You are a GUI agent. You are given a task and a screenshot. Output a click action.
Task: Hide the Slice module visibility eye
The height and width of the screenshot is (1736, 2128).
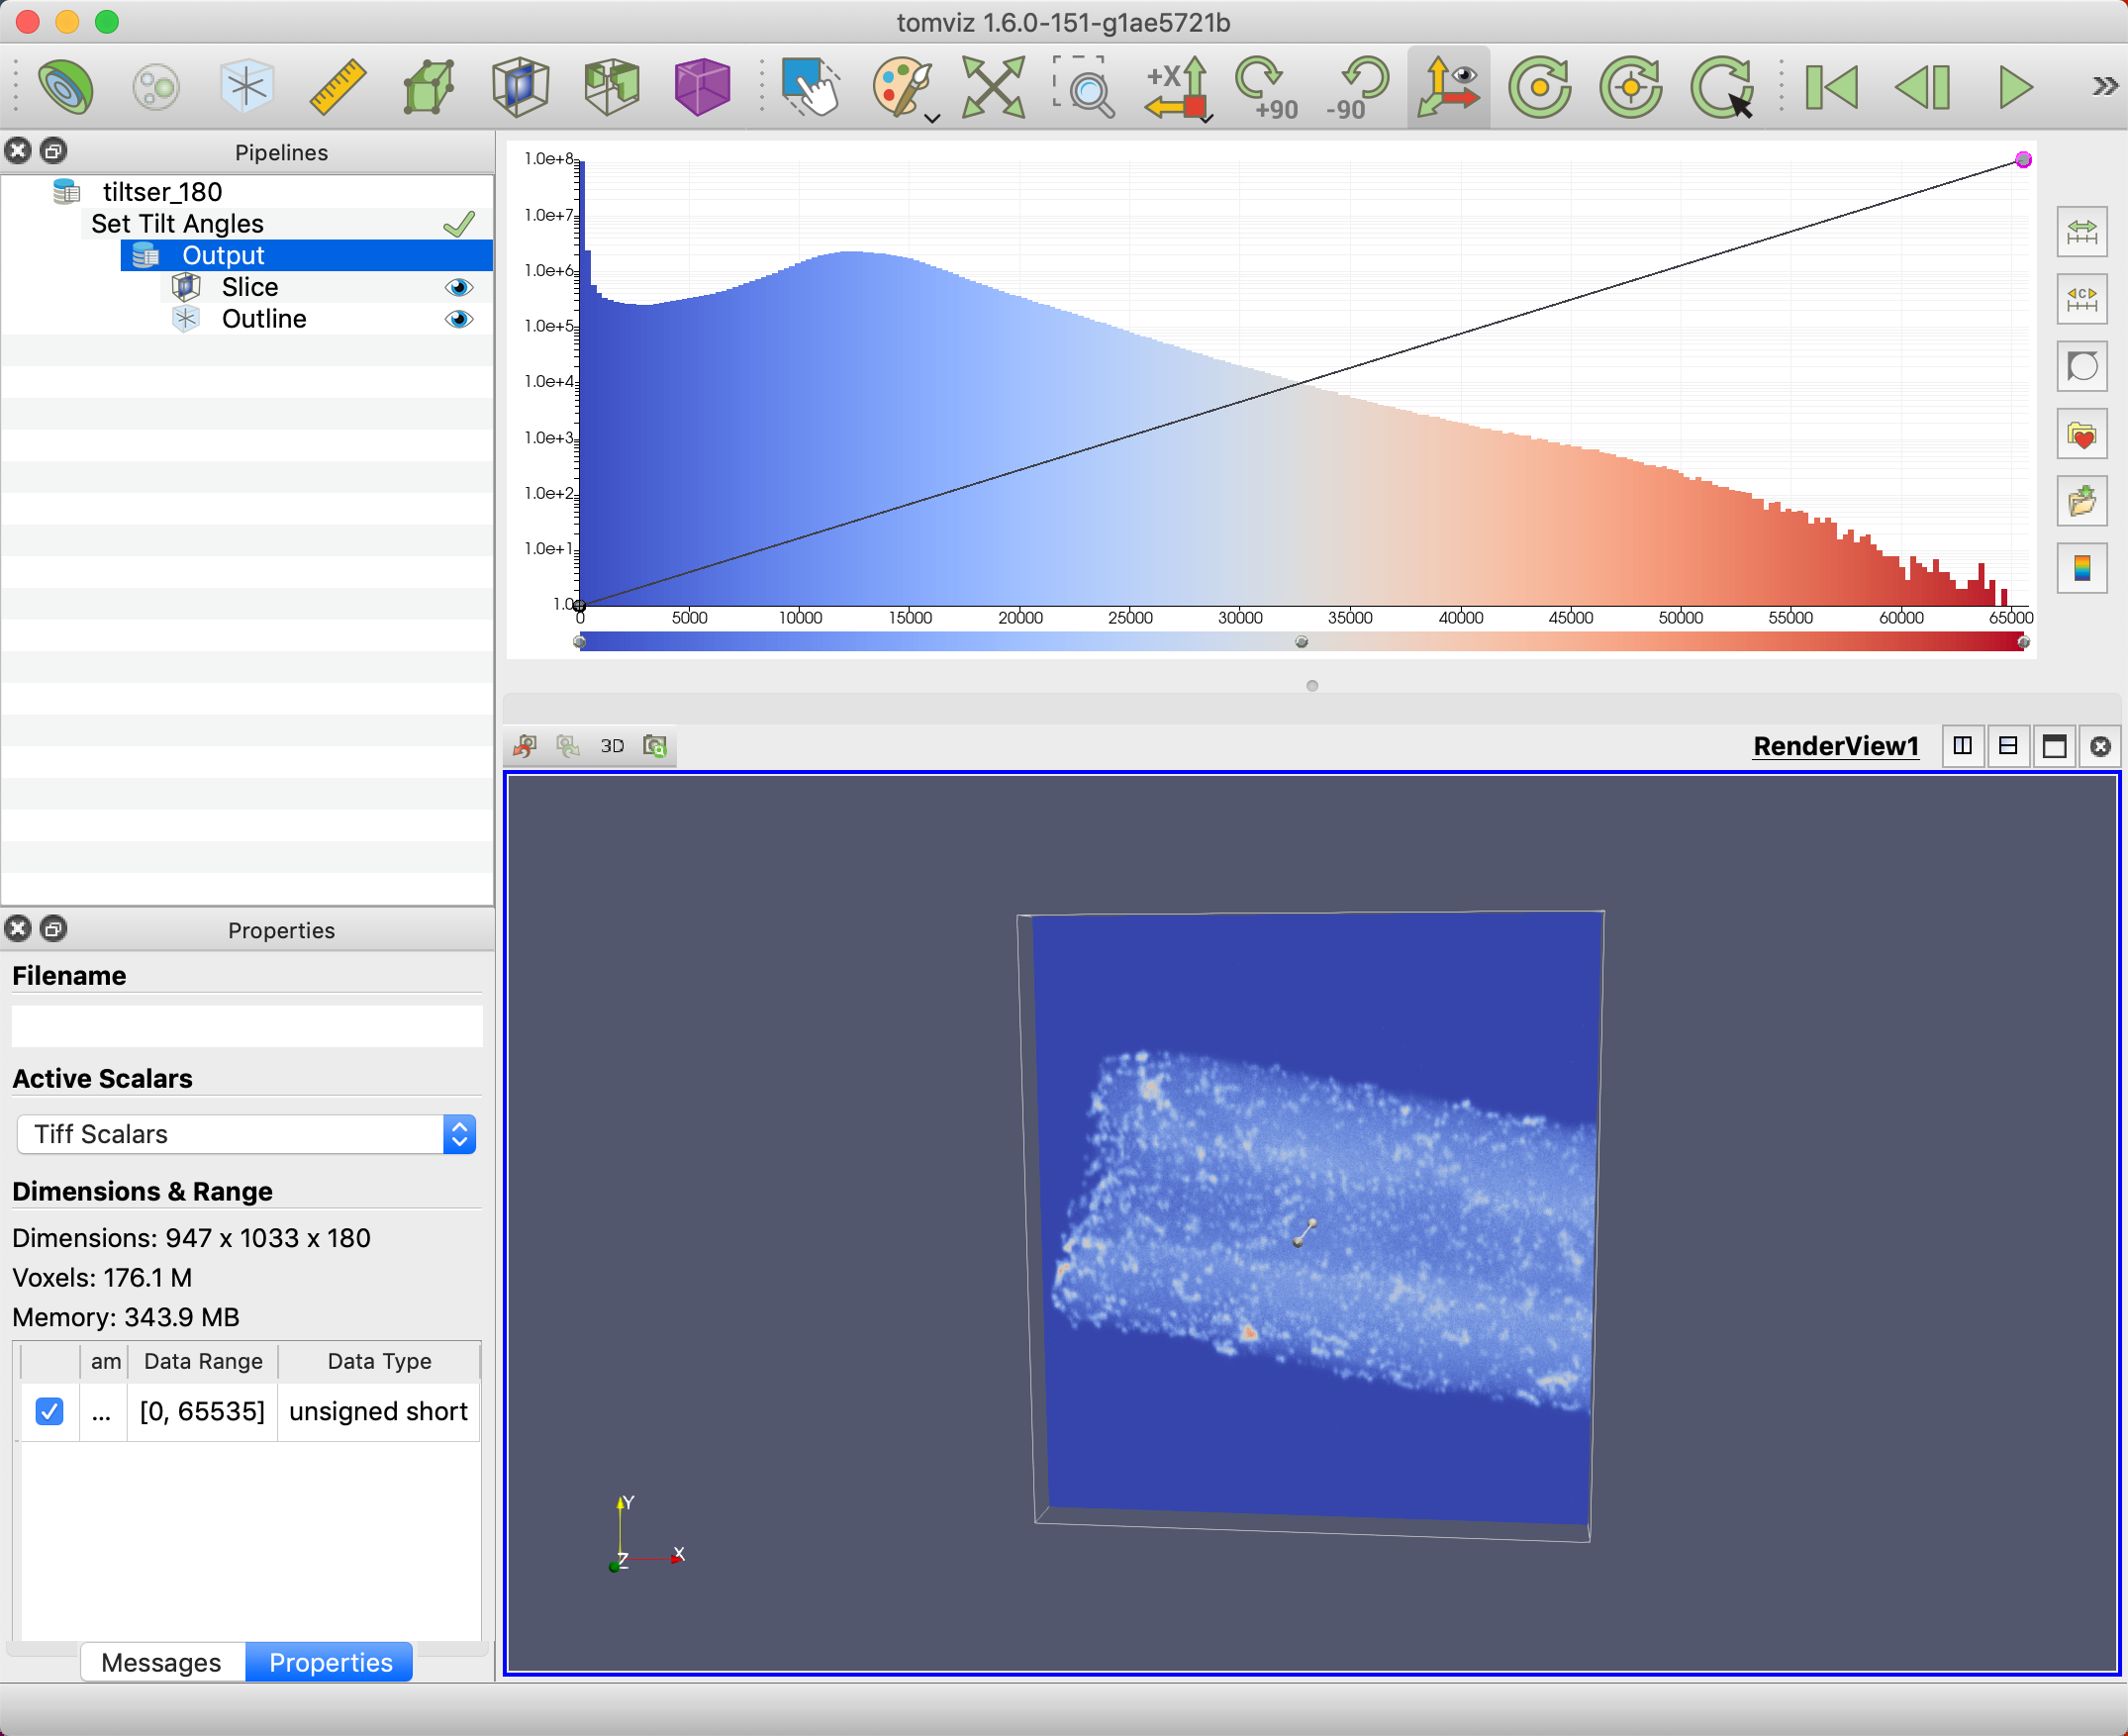459,288
